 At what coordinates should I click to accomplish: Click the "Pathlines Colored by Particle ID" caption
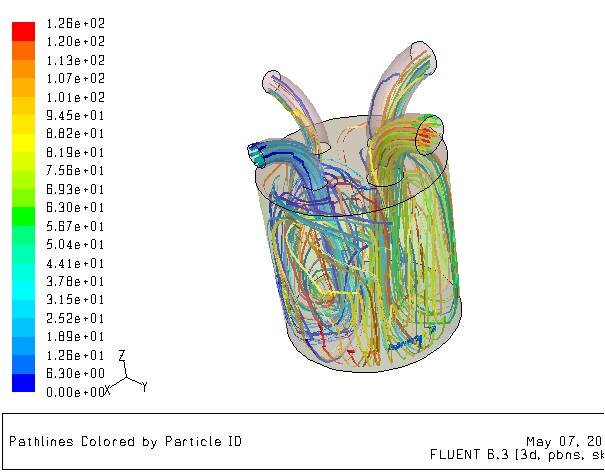[125, 442]
